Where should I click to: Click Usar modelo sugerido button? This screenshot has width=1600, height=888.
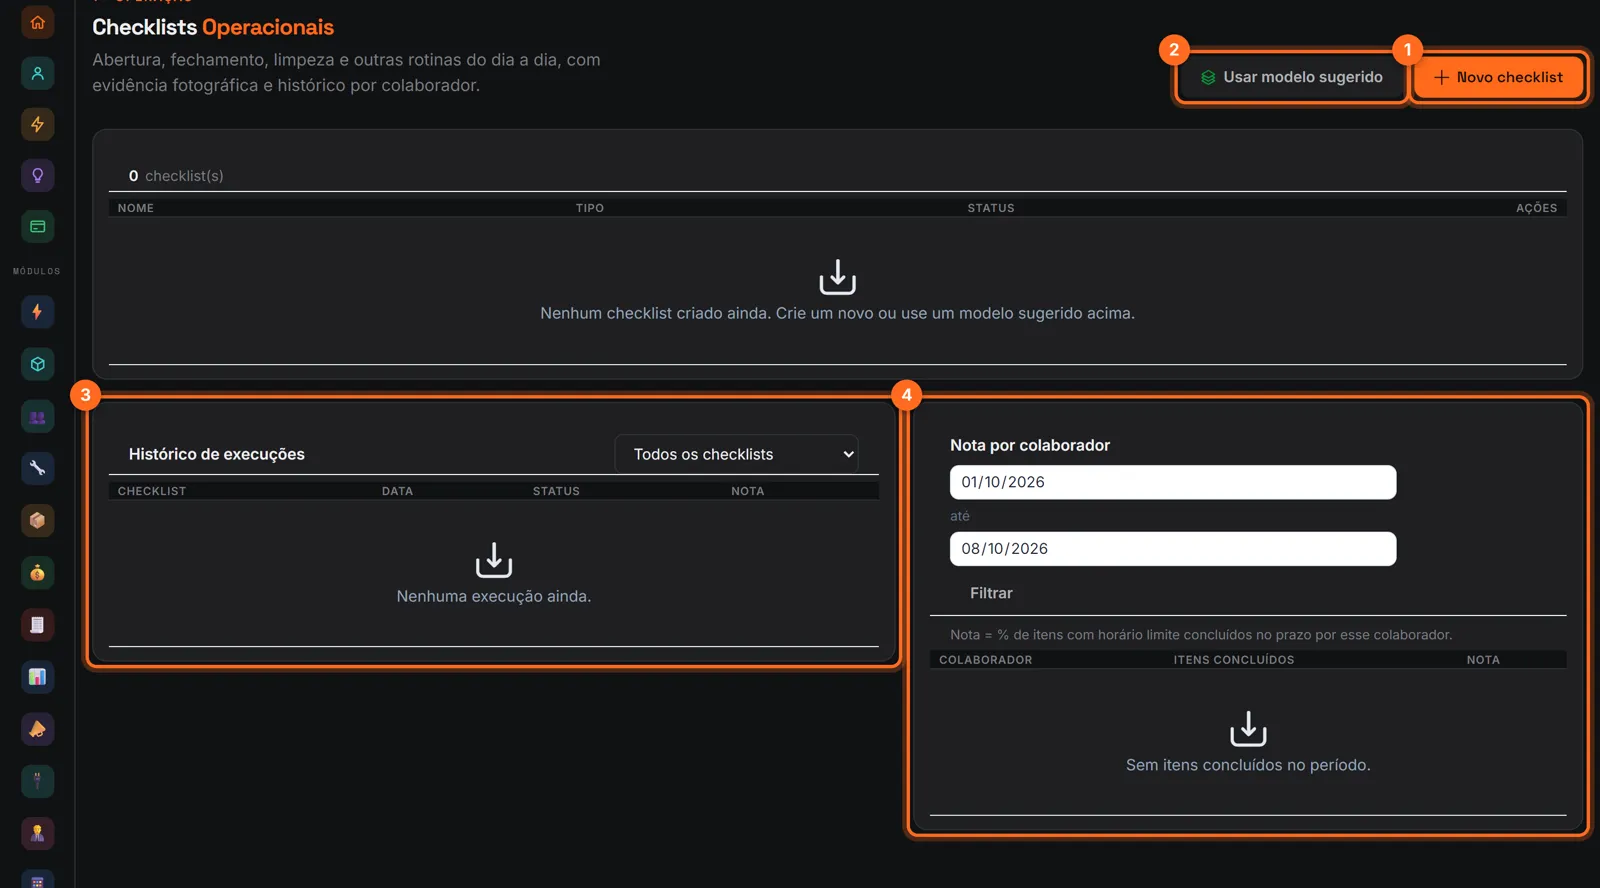pyautogui.click(x=1292, y=77)
